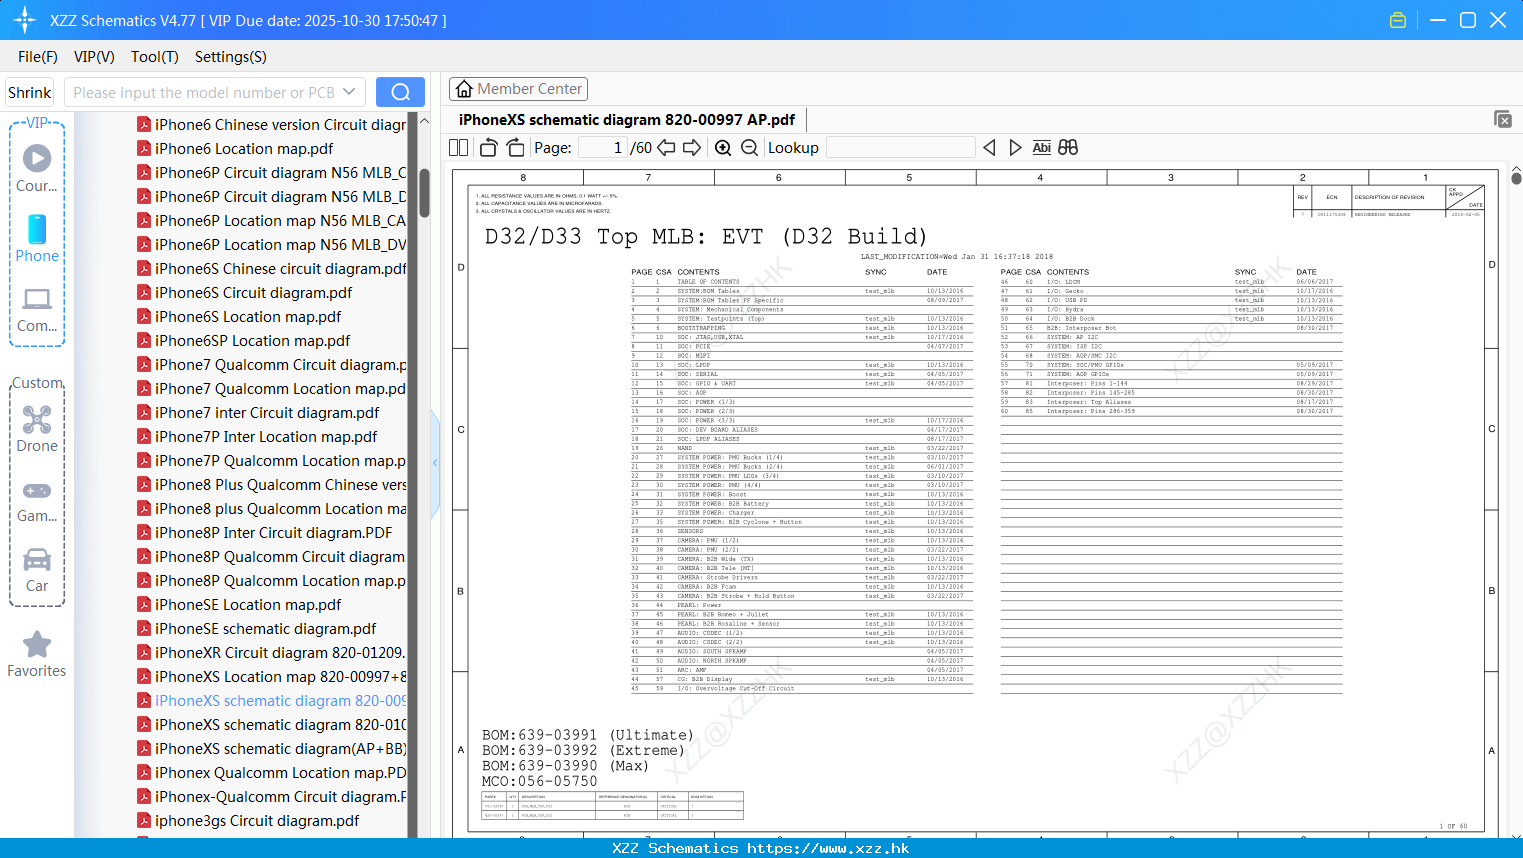Click the blue search button

tap(400, 92)
